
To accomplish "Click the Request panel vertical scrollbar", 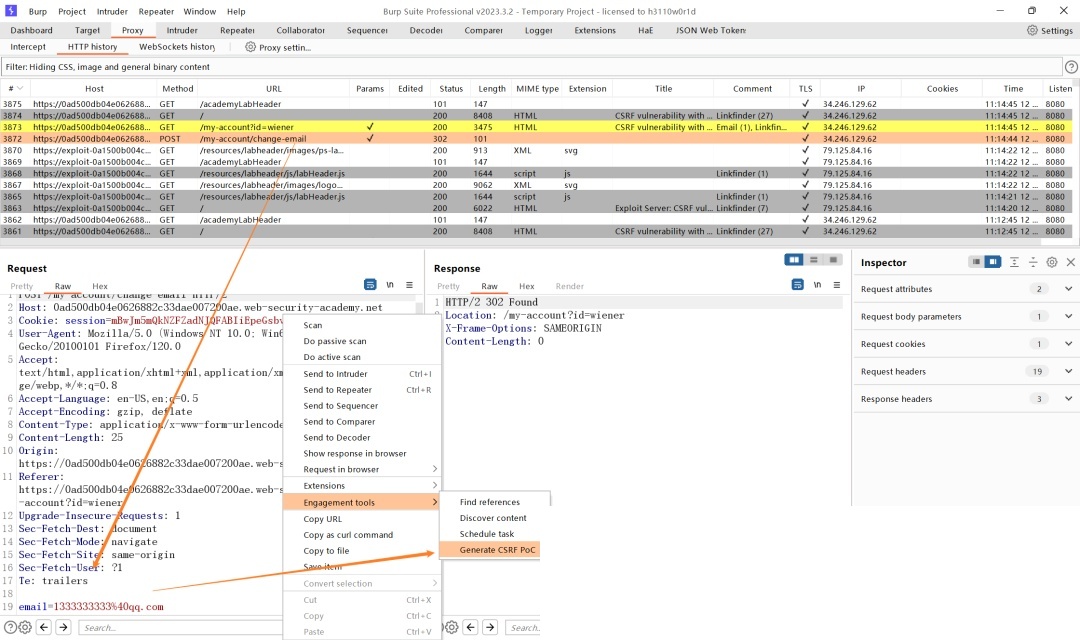I will tap(419, 307).
